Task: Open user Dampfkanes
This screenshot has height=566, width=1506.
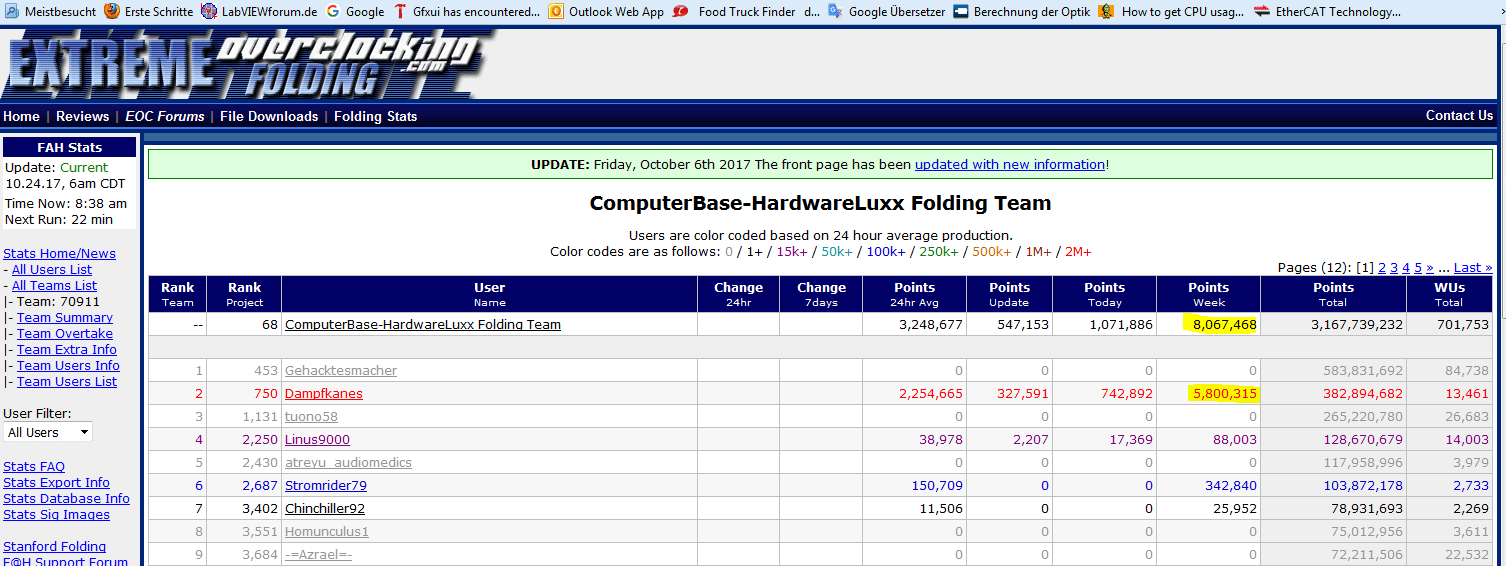Action: (324, 393)
